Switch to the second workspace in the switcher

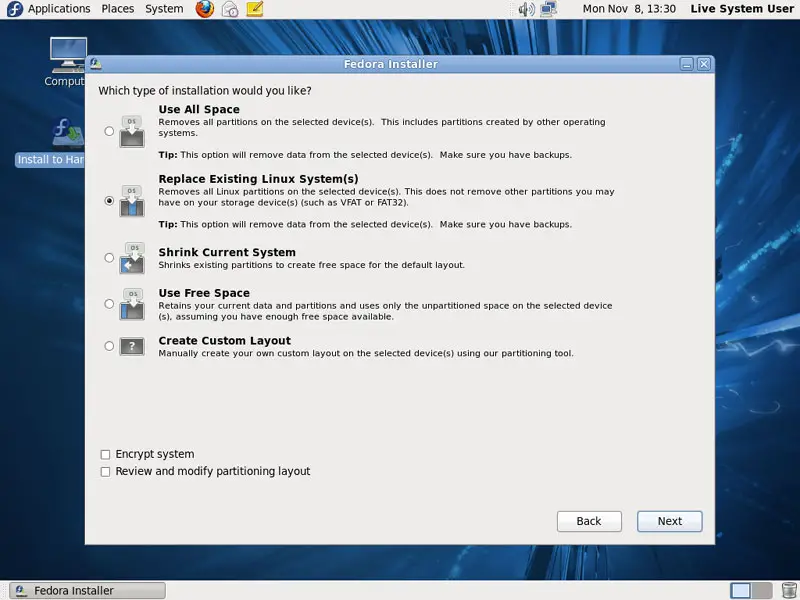[761, 590]
